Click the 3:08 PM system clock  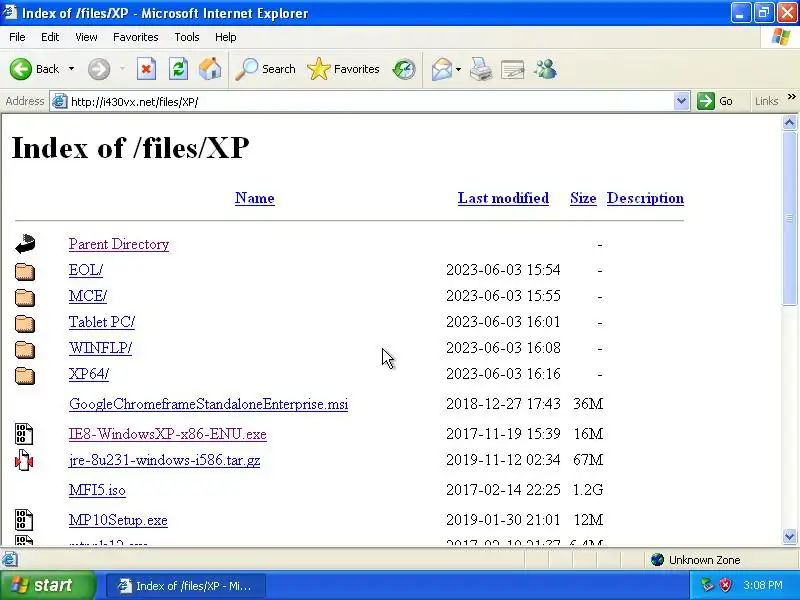[x=763, y=585]
